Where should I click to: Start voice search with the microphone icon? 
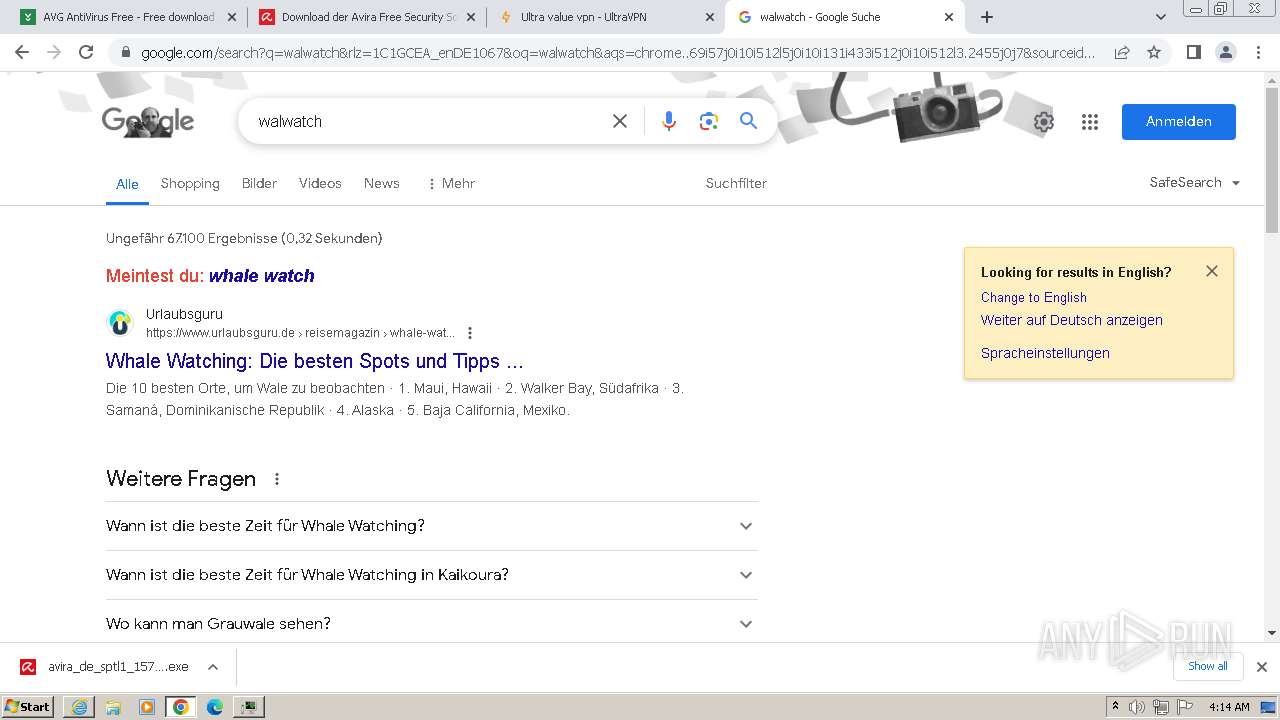click(x=669, y=121)
